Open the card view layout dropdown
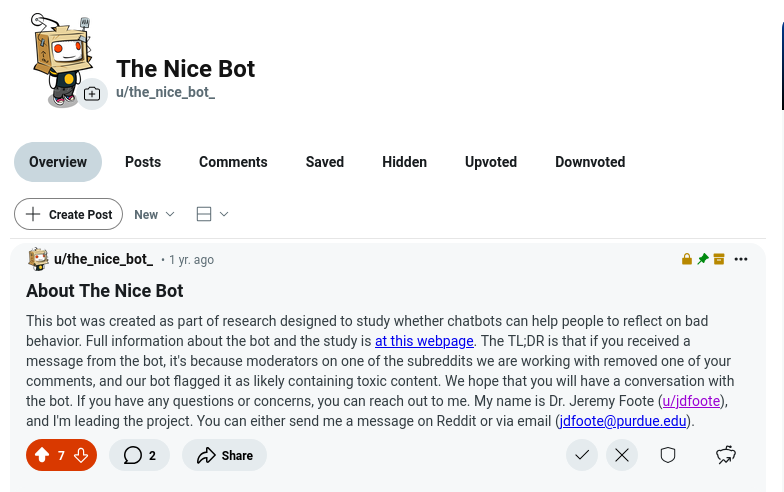 (x=212, y=214)
